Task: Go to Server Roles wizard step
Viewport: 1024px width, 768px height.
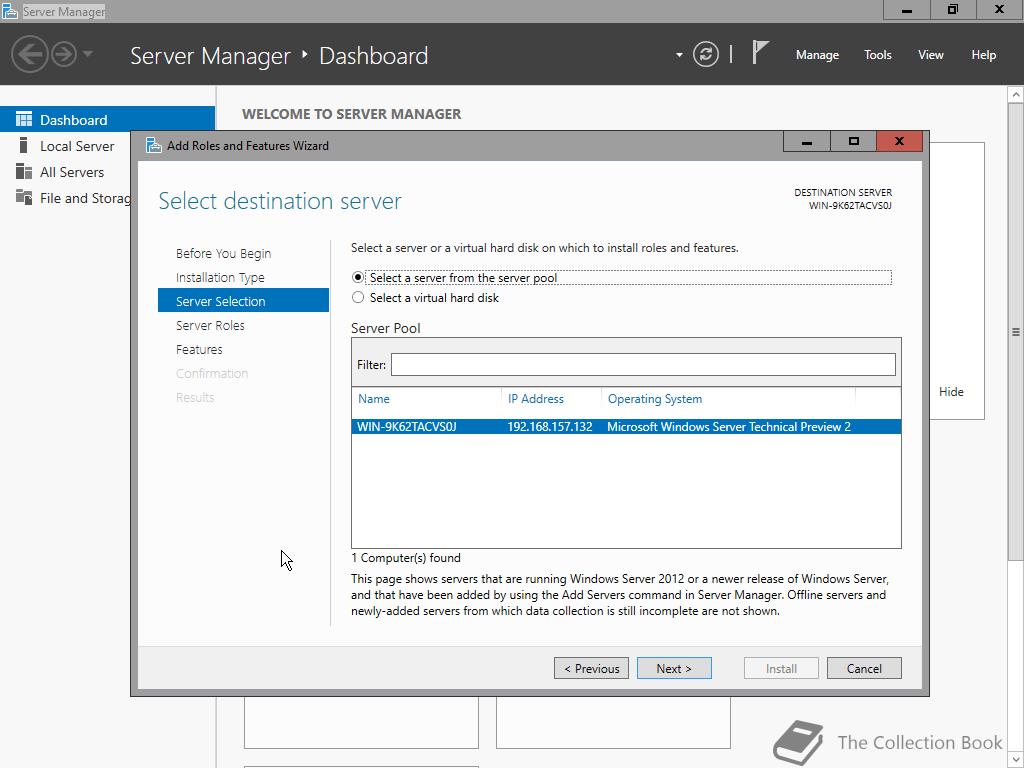Action: coord(210,325)
